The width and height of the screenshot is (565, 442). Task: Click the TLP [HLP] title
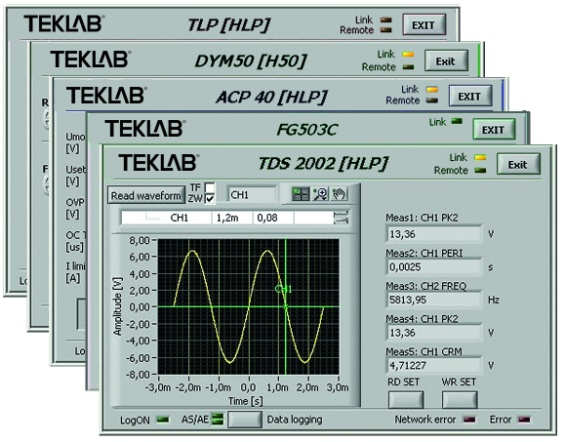[x=228, y=25]
